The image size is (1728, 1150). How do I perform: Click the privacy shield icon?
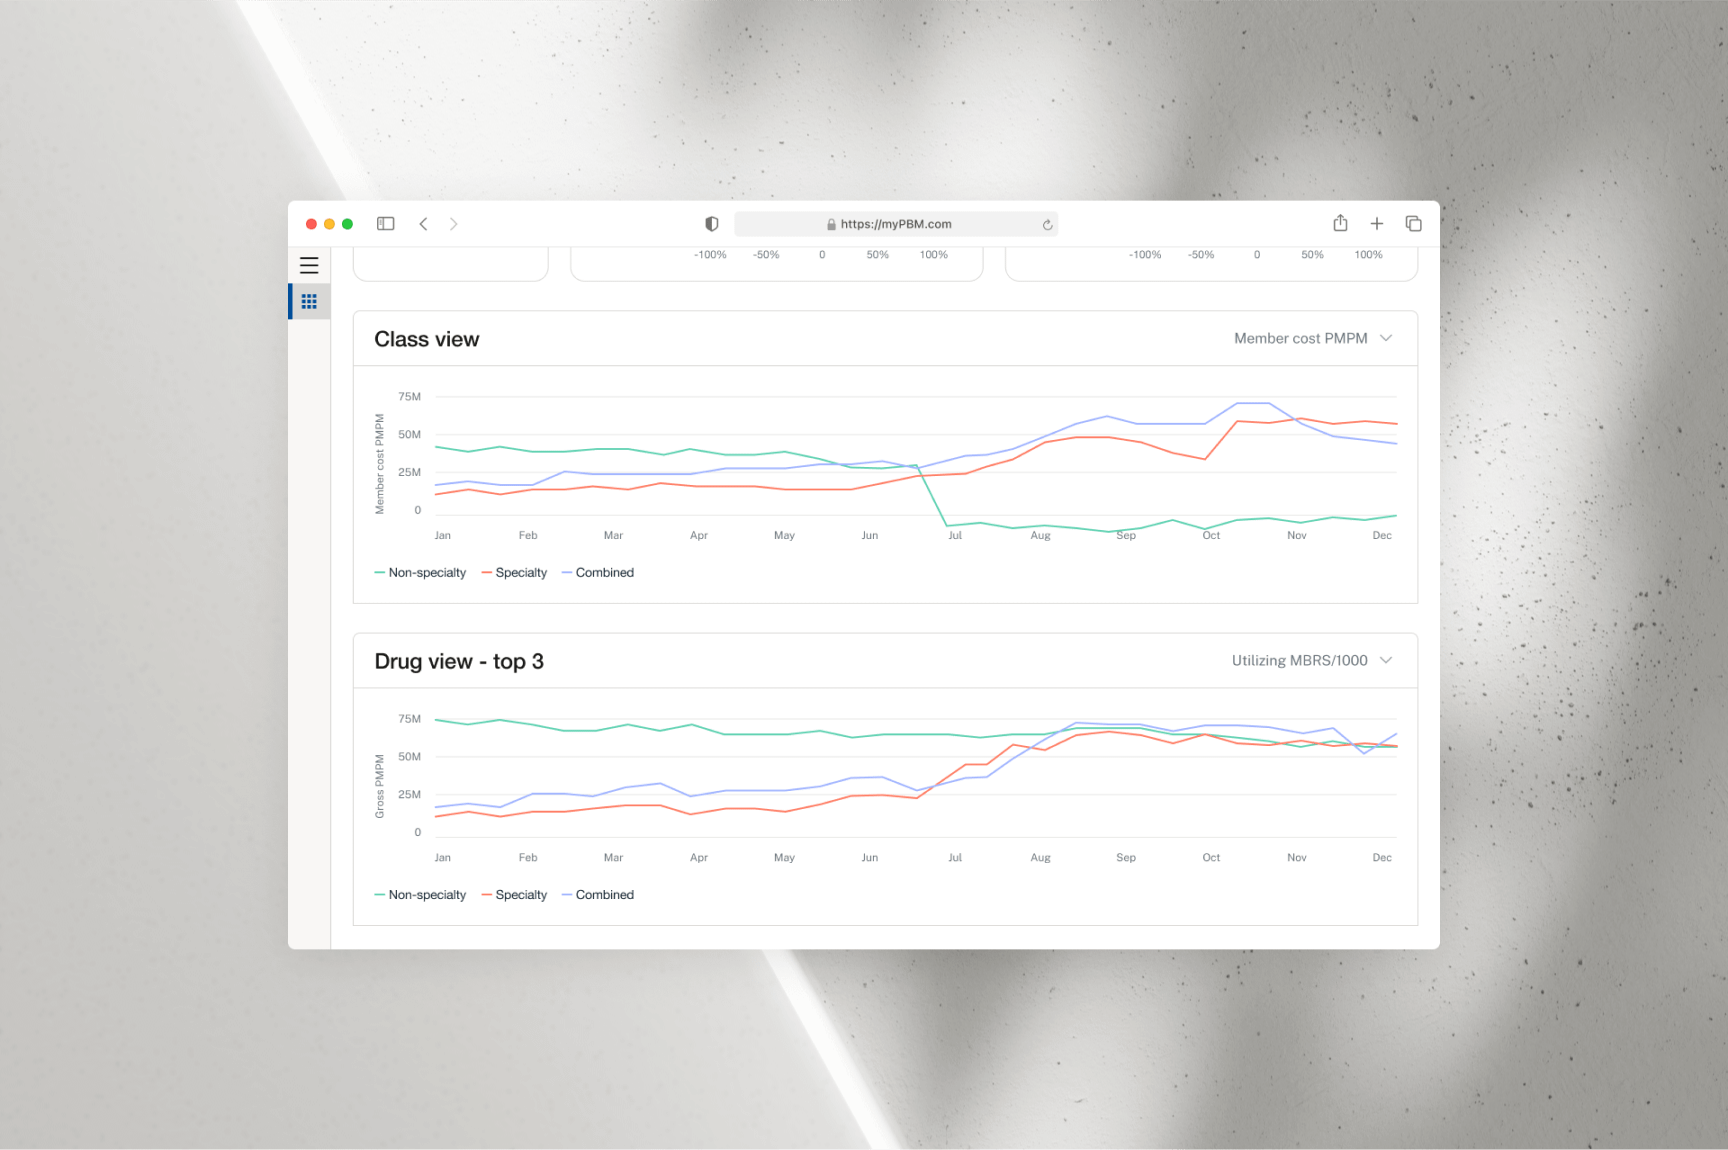click(711, 224)
